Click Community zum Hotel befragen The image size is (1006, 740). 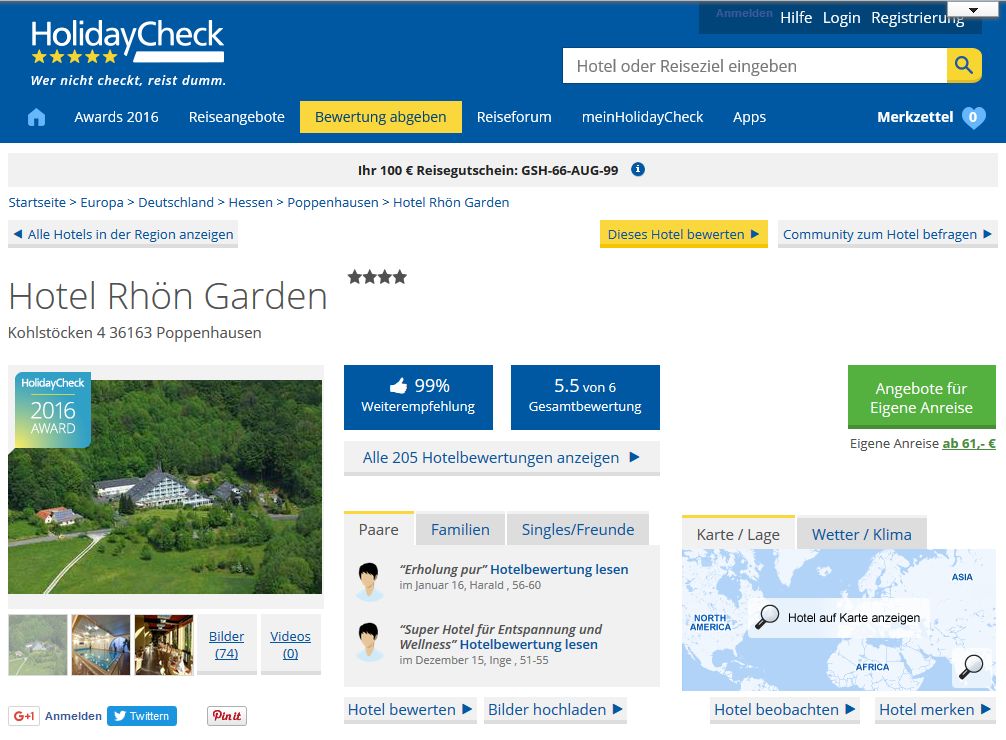click(x=887, y=234)
